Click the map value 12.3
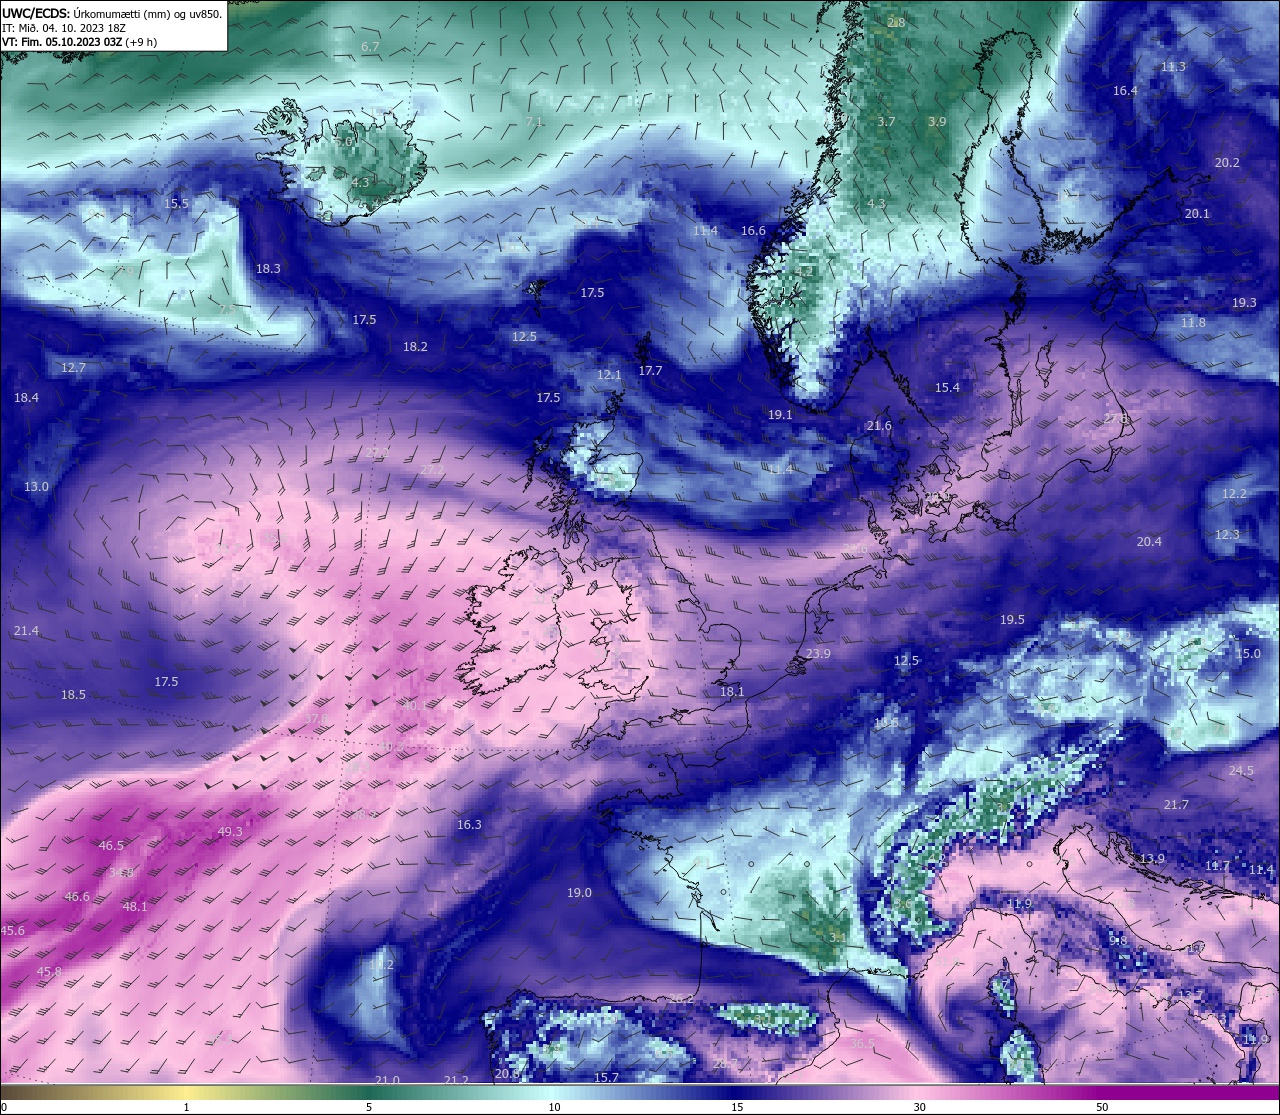The image size is (1280, 1115). pyautogui.click(x=1227, y=535)
